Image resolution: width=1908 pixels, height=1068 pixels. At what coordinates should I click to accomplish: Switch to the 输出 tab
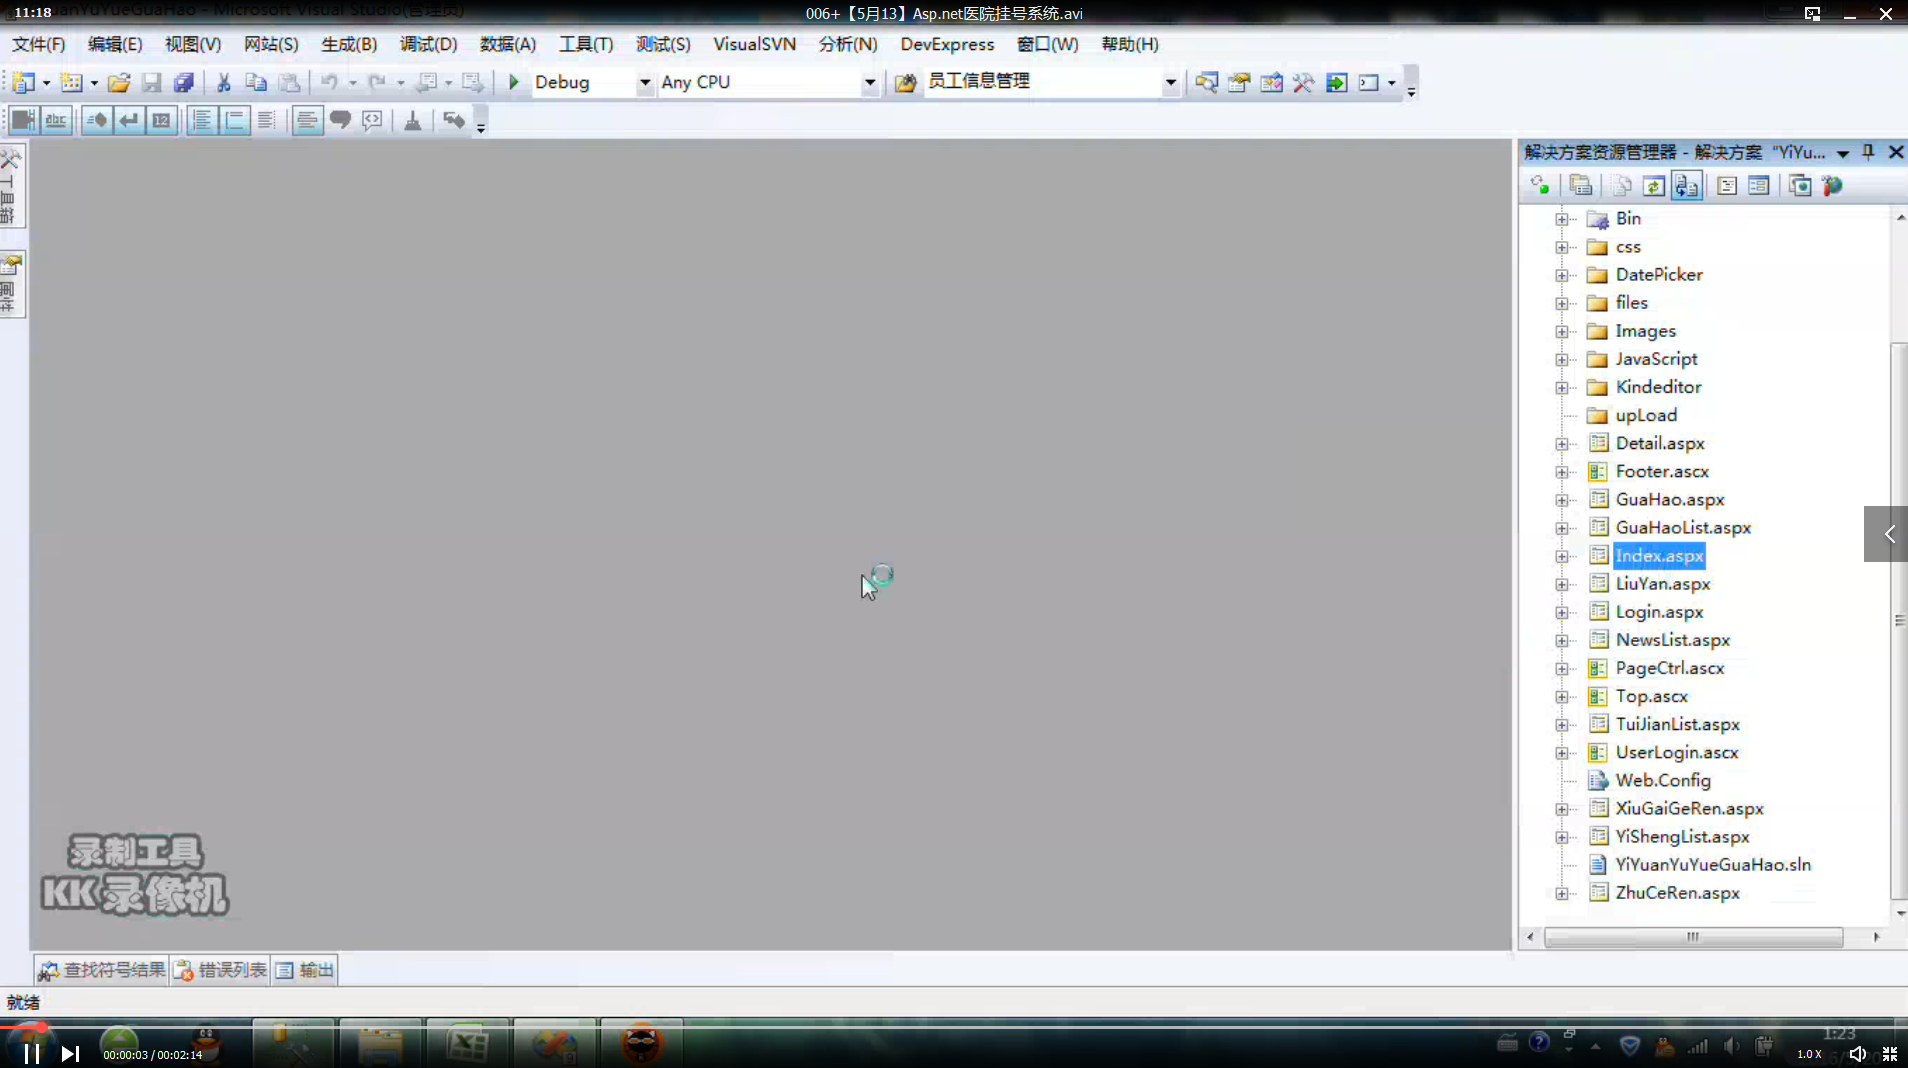[x=305, y=970]
